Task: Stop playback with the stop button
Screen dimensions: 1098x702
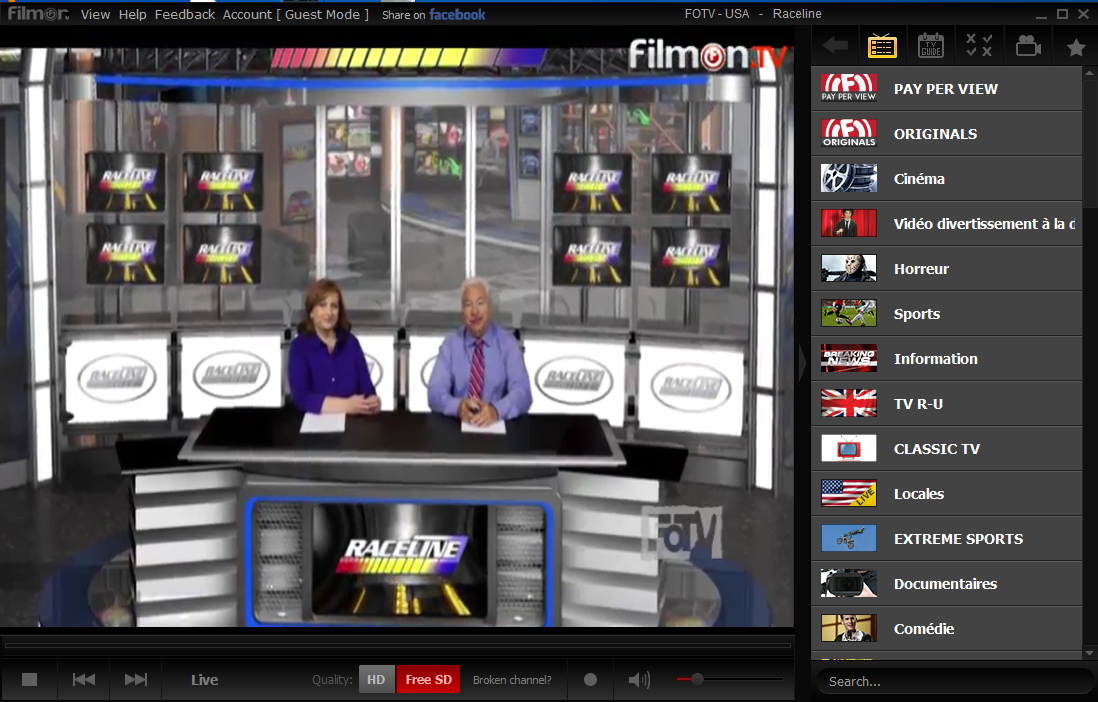Action: point(29,679)
